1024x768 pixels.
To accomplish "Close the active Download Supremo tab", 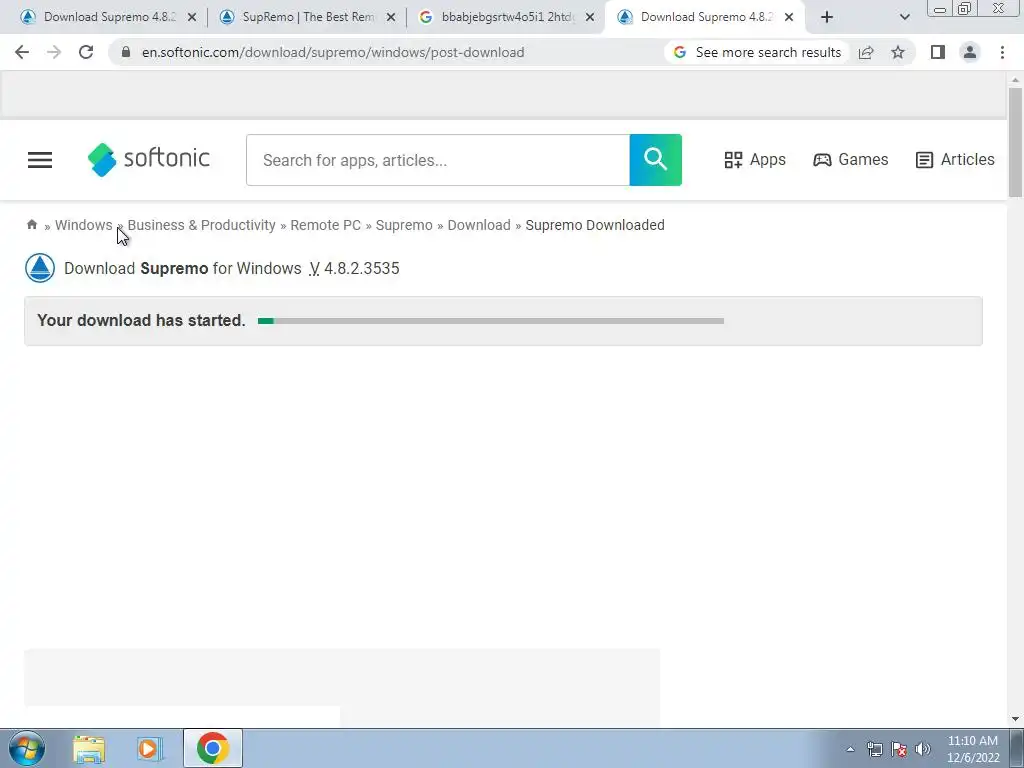I will (789, 18).
